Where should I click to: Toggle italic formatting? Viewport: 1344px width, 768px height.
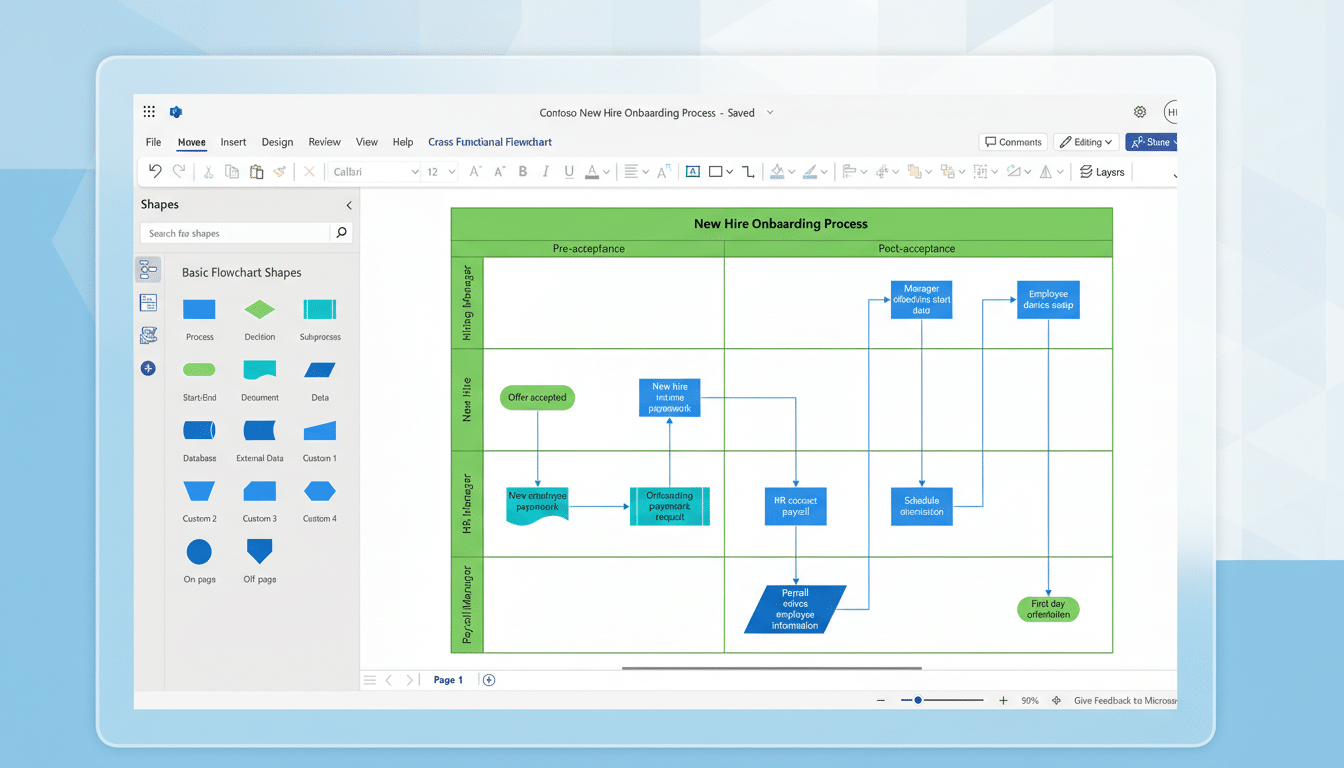(x=545, y=172)
